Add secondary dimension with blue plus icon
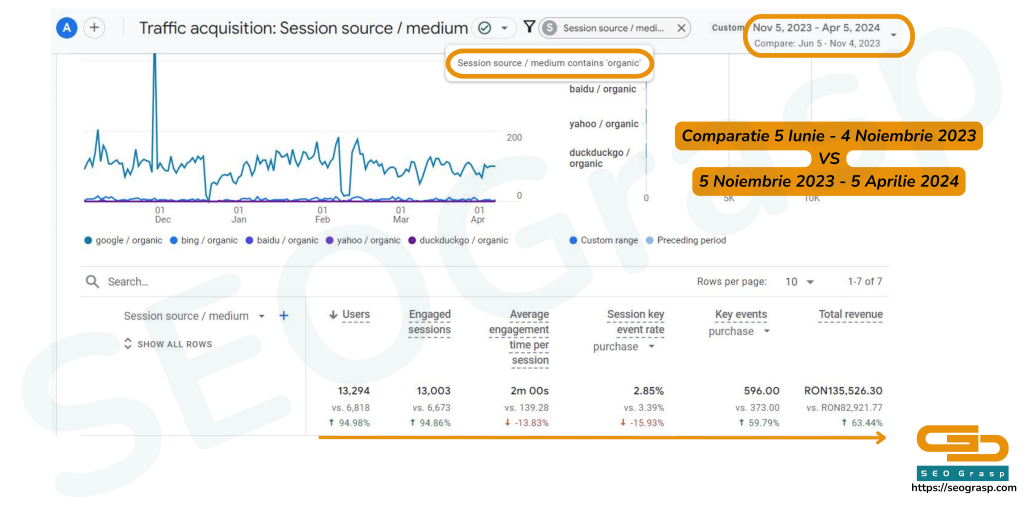 pos(283,316)
